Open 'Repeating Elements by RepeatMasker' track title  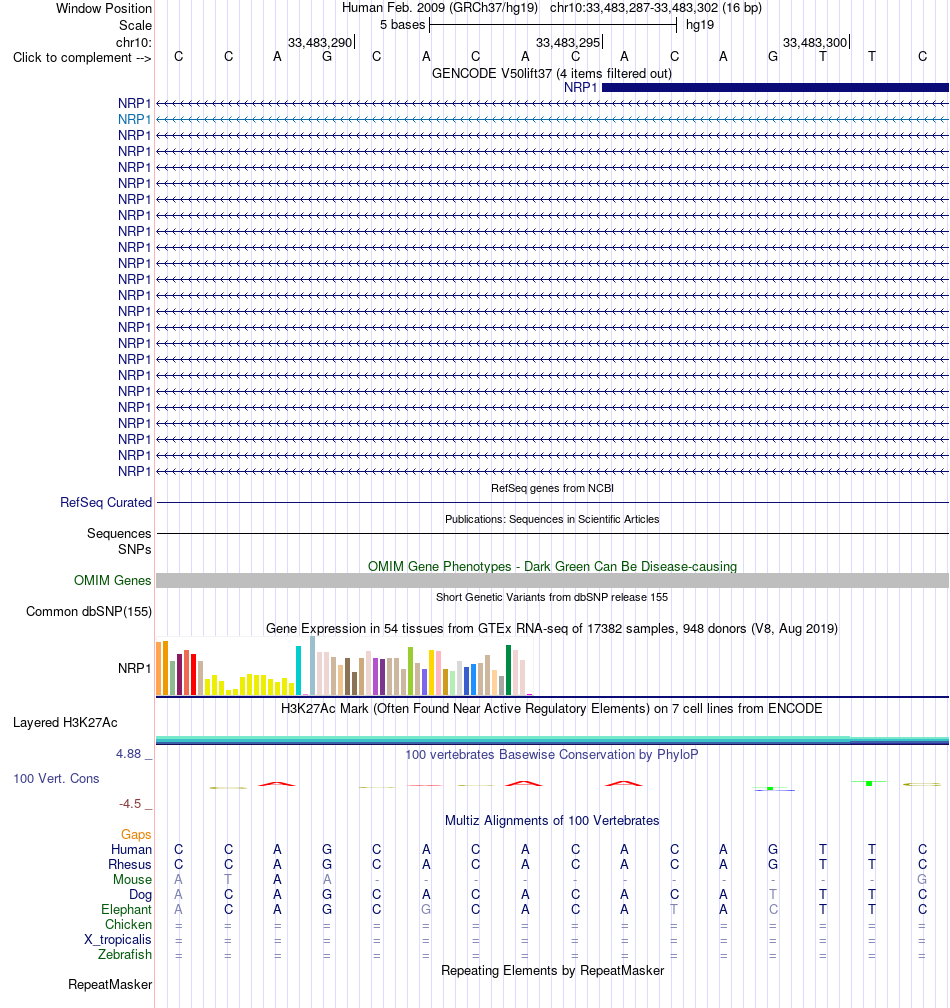[x=552, y=970]
